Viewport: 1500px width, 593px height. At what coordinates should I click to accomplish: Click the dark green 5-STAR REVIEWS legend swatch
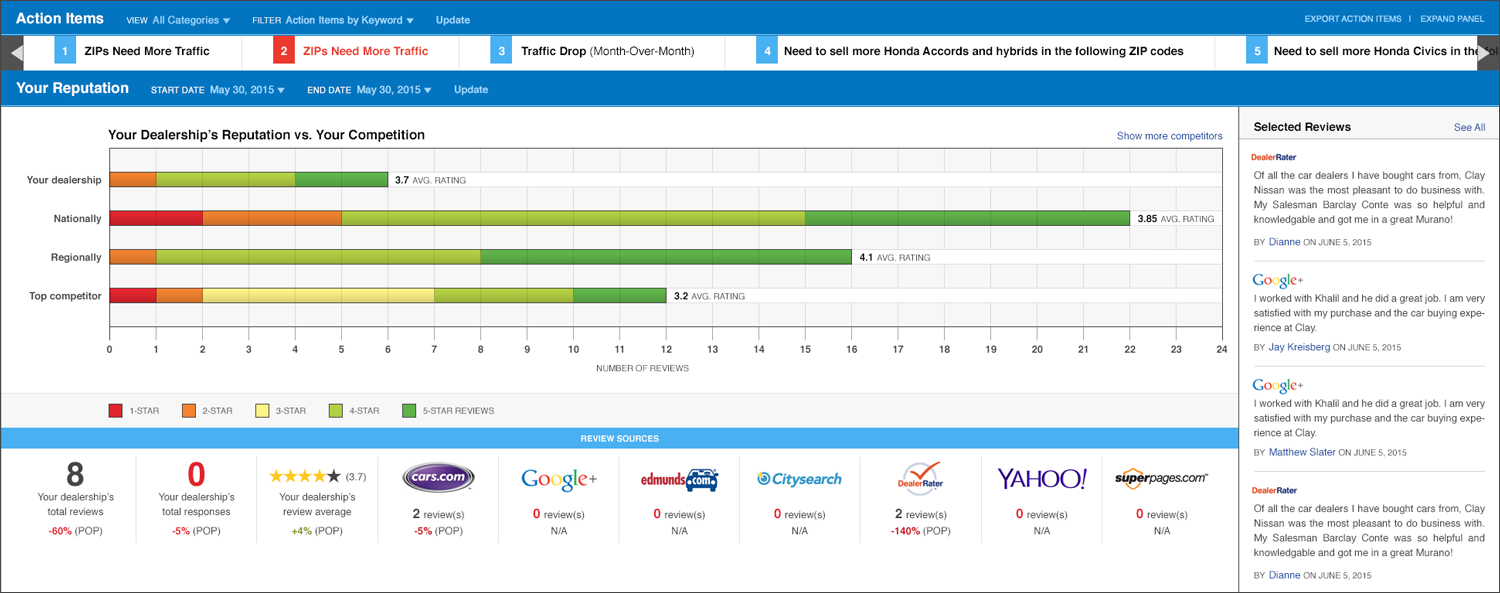tap(409, 410)
